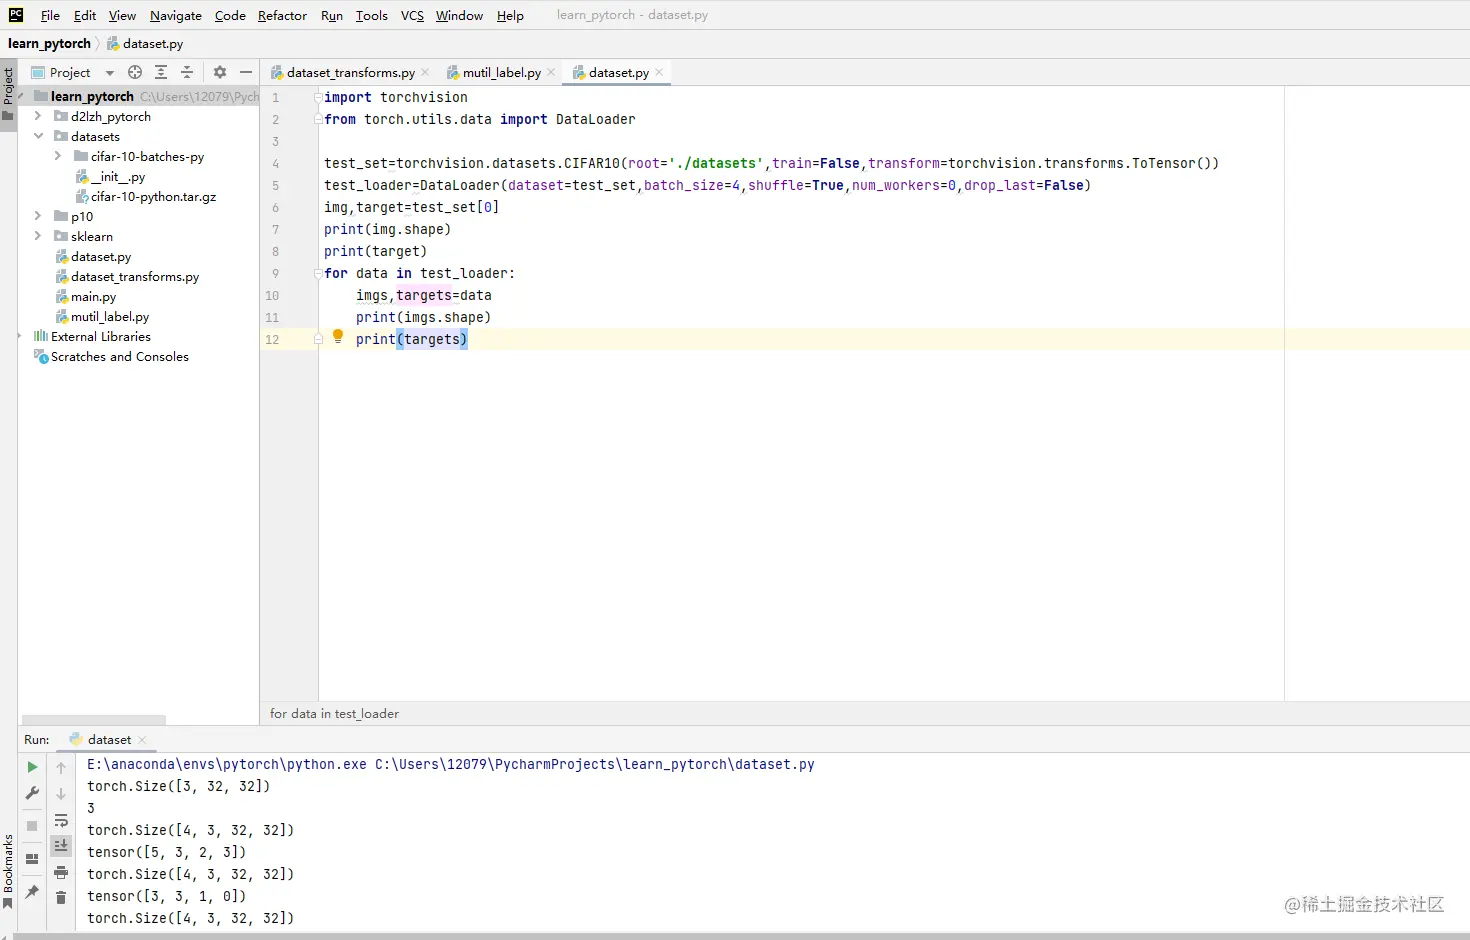This screenshot has height=940, width=1470.
Task: Close the dataset_transforms.py tab
Action: tap(425, 72)
